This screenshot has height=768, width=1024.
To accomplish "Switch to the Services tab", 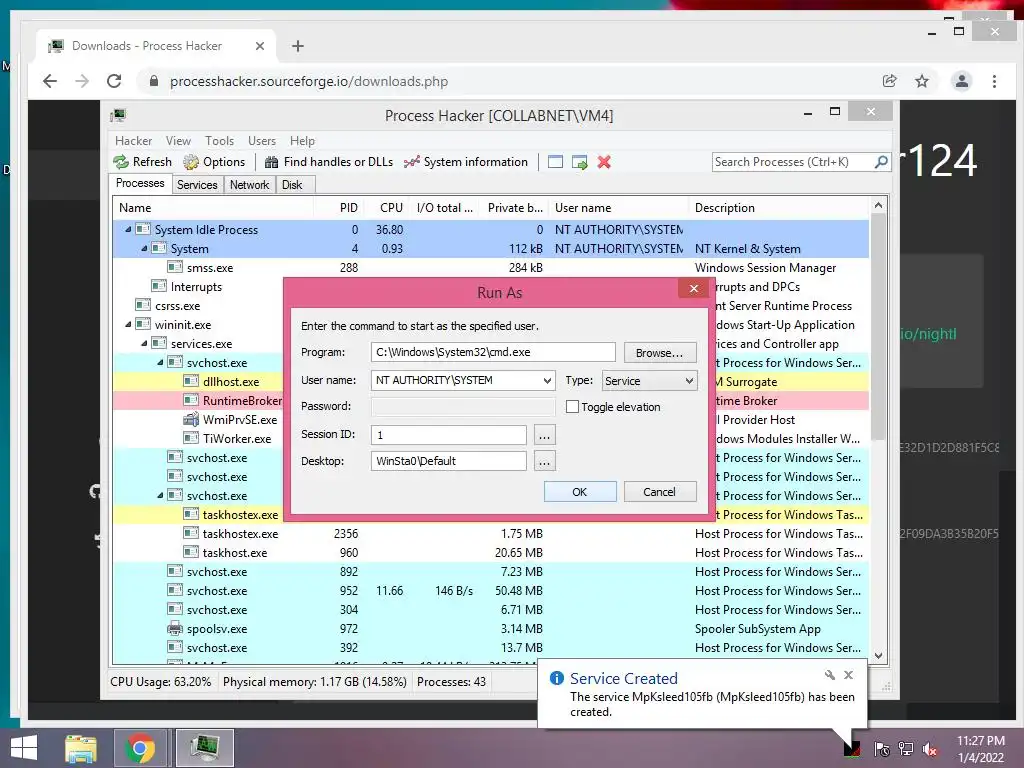I will pos(197,185).
